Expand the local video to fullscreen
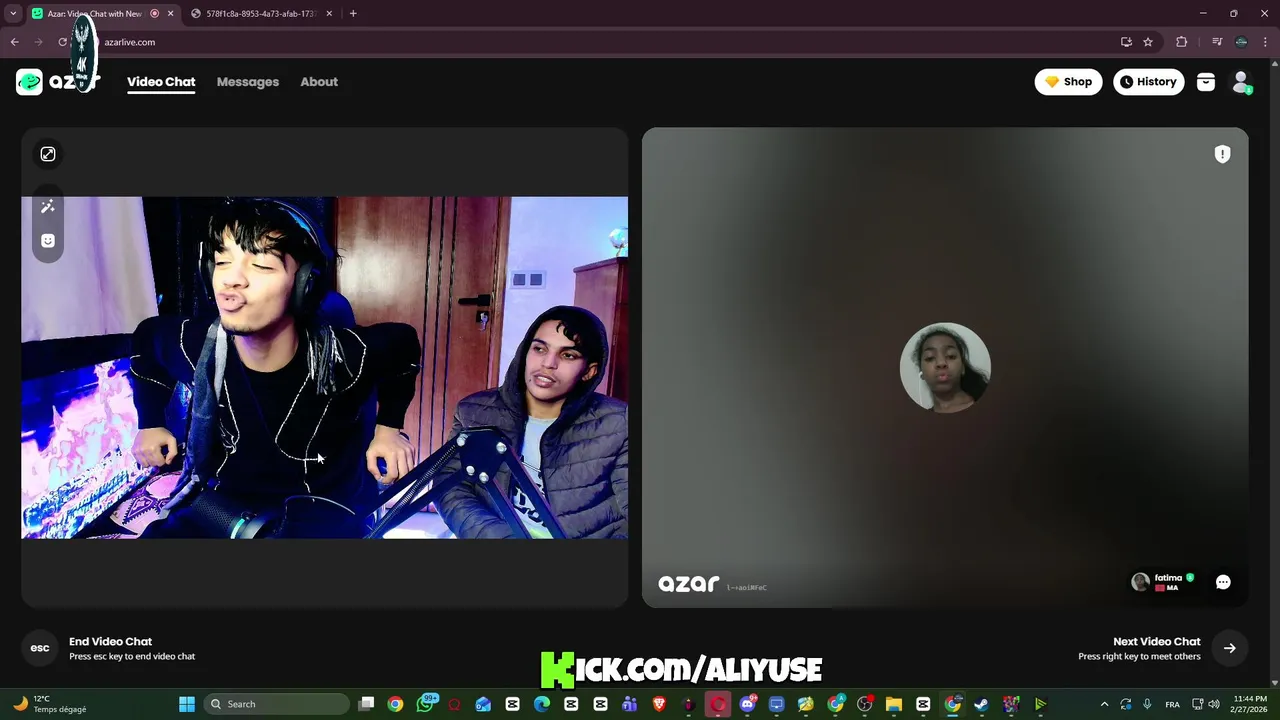 47,154
